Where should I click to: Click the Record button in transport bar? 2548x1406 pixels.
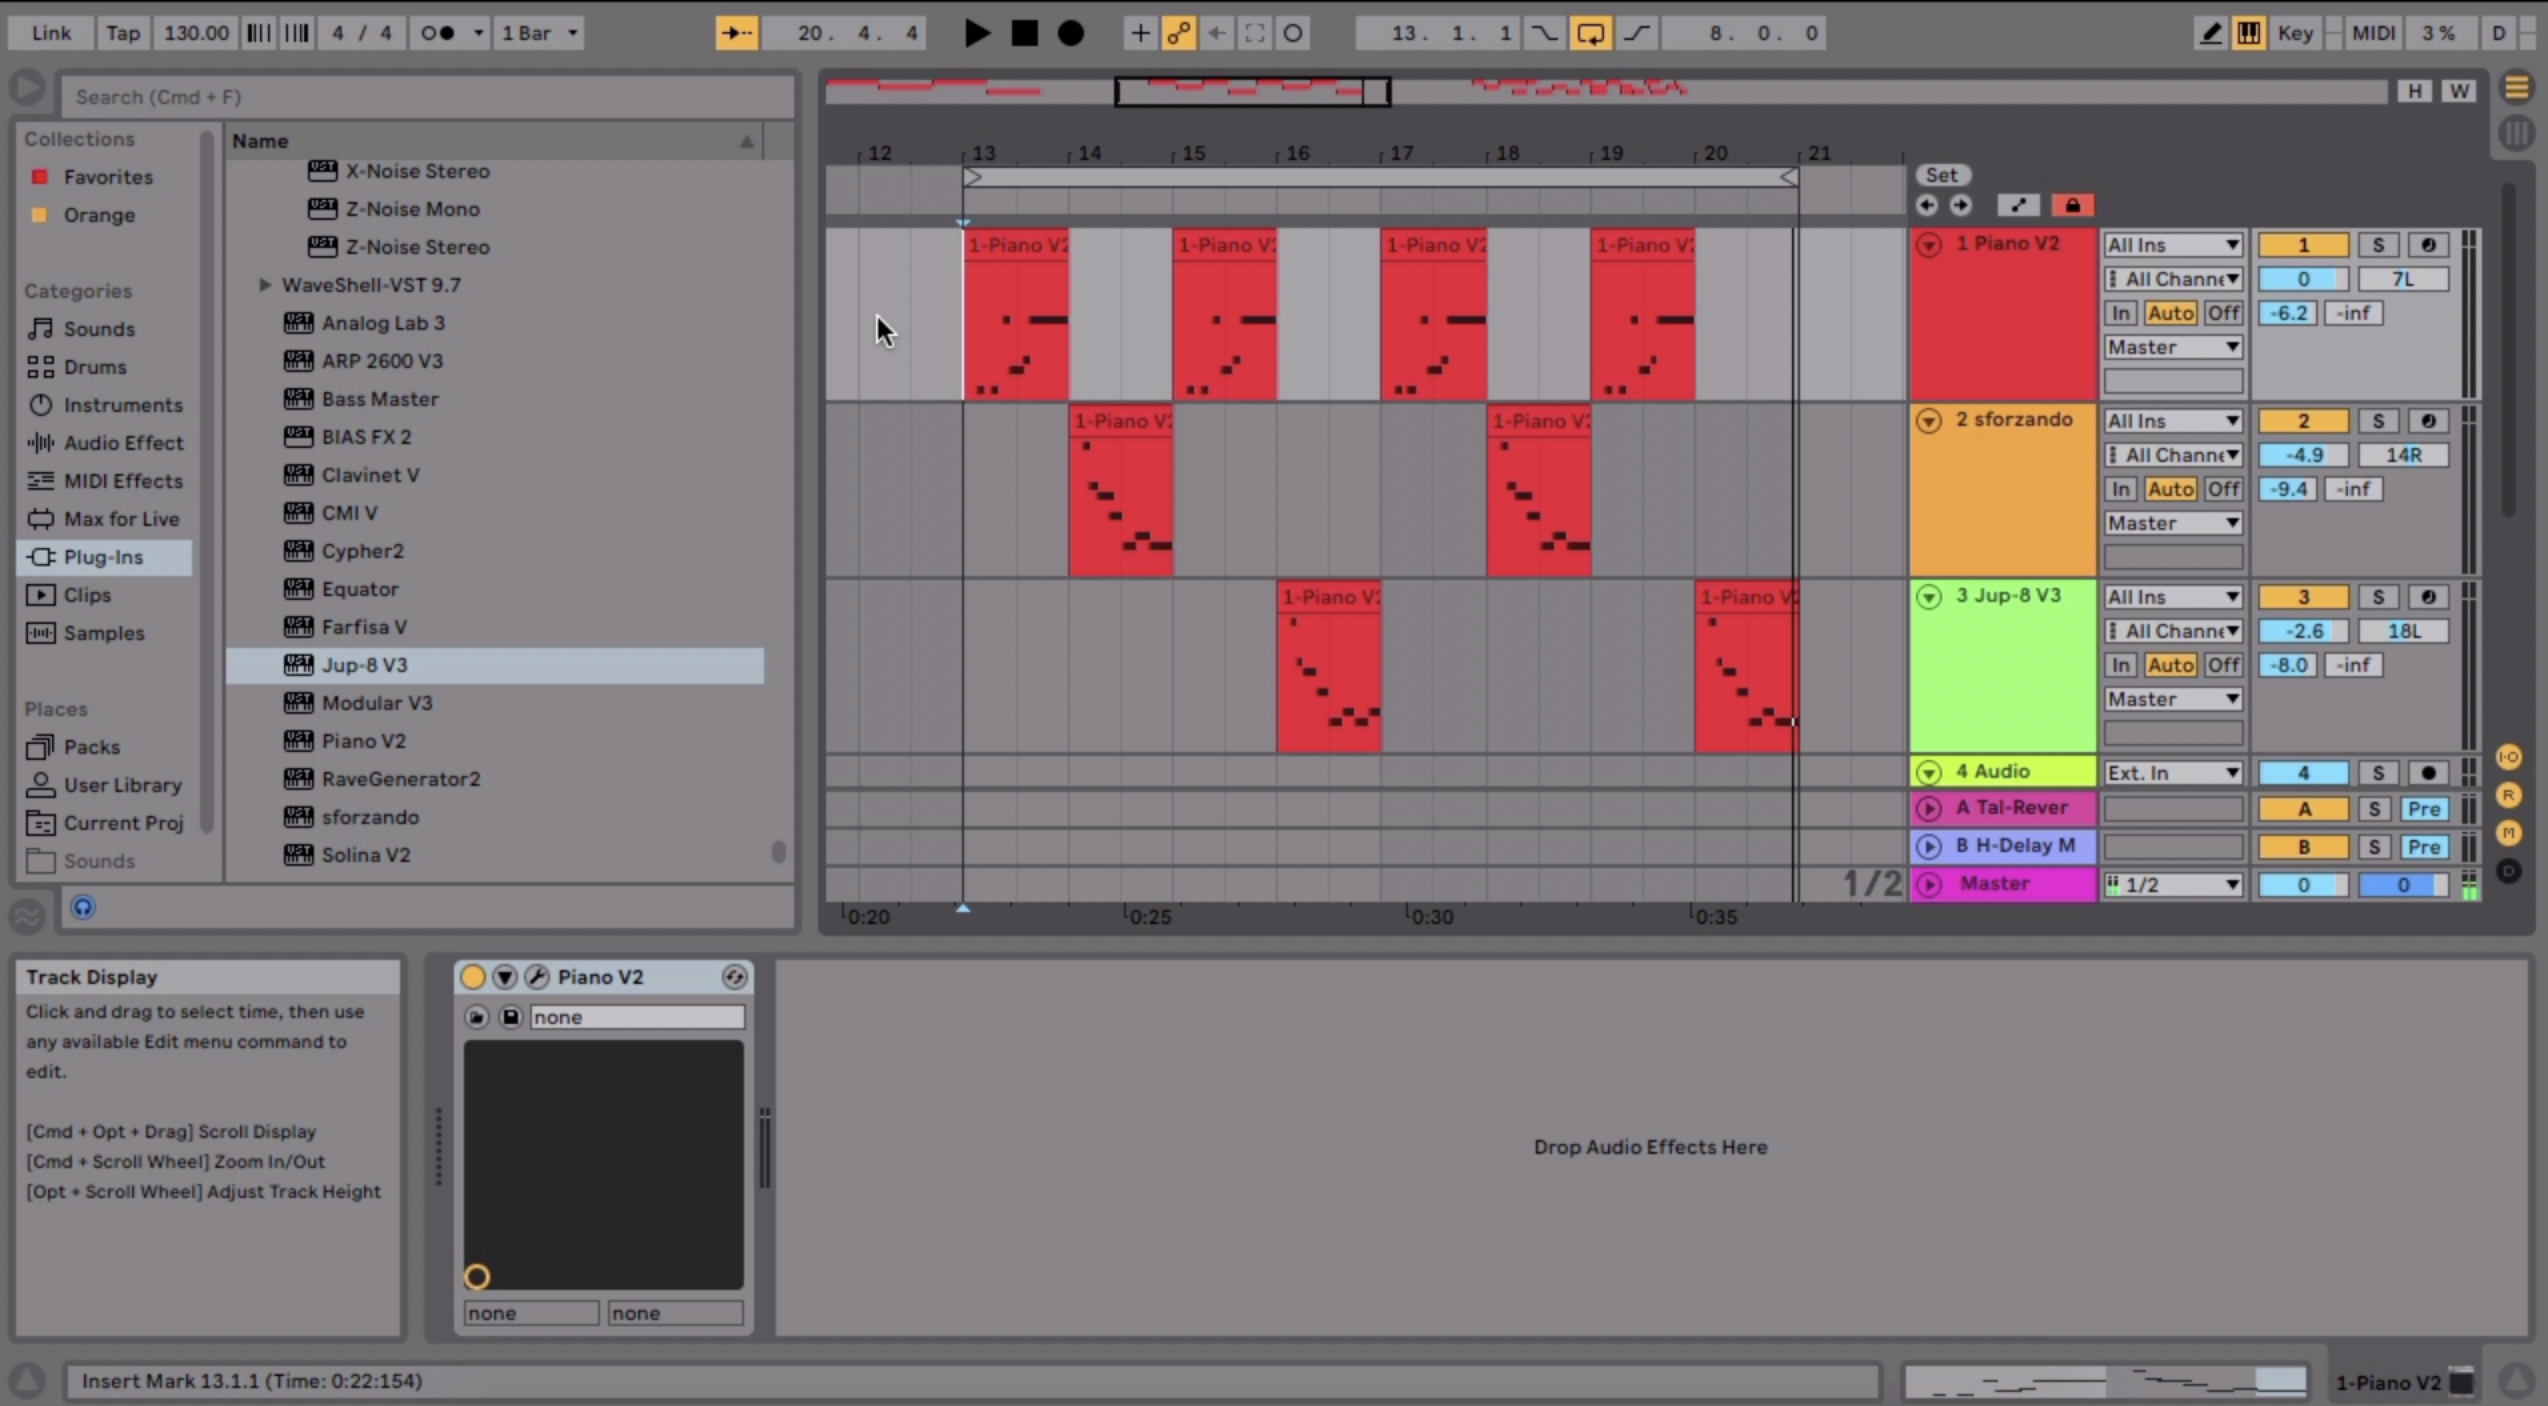click(1070, 33)
